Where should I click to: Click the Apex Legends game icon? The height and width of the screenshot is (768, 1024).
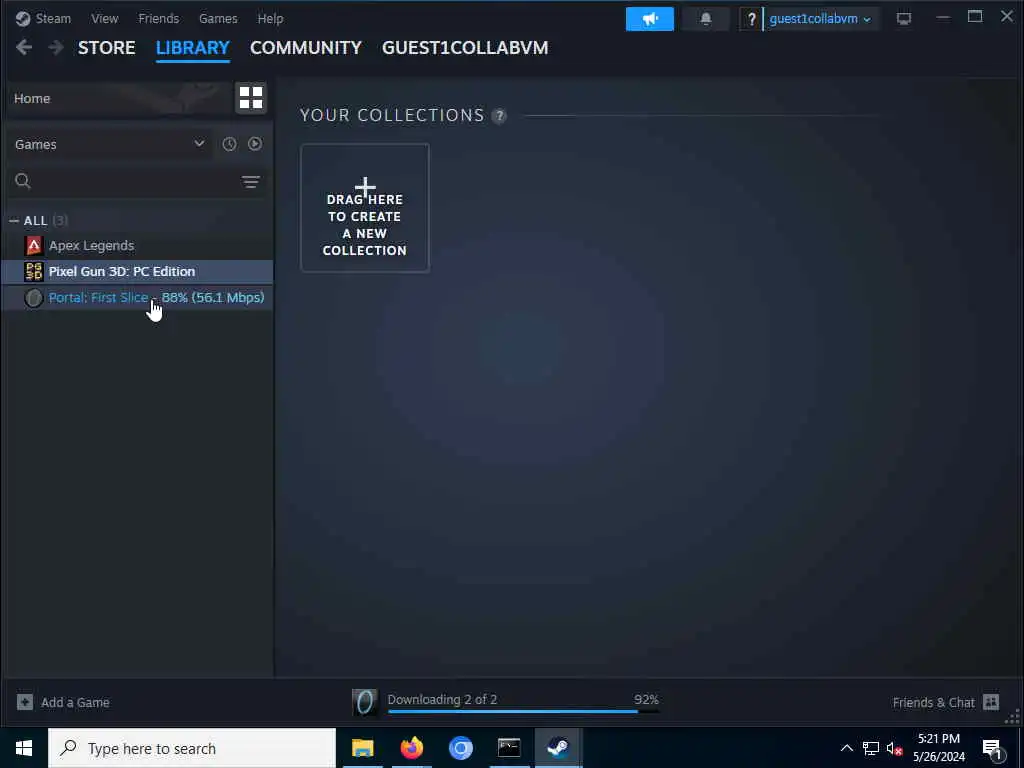[x=33, y=246]
